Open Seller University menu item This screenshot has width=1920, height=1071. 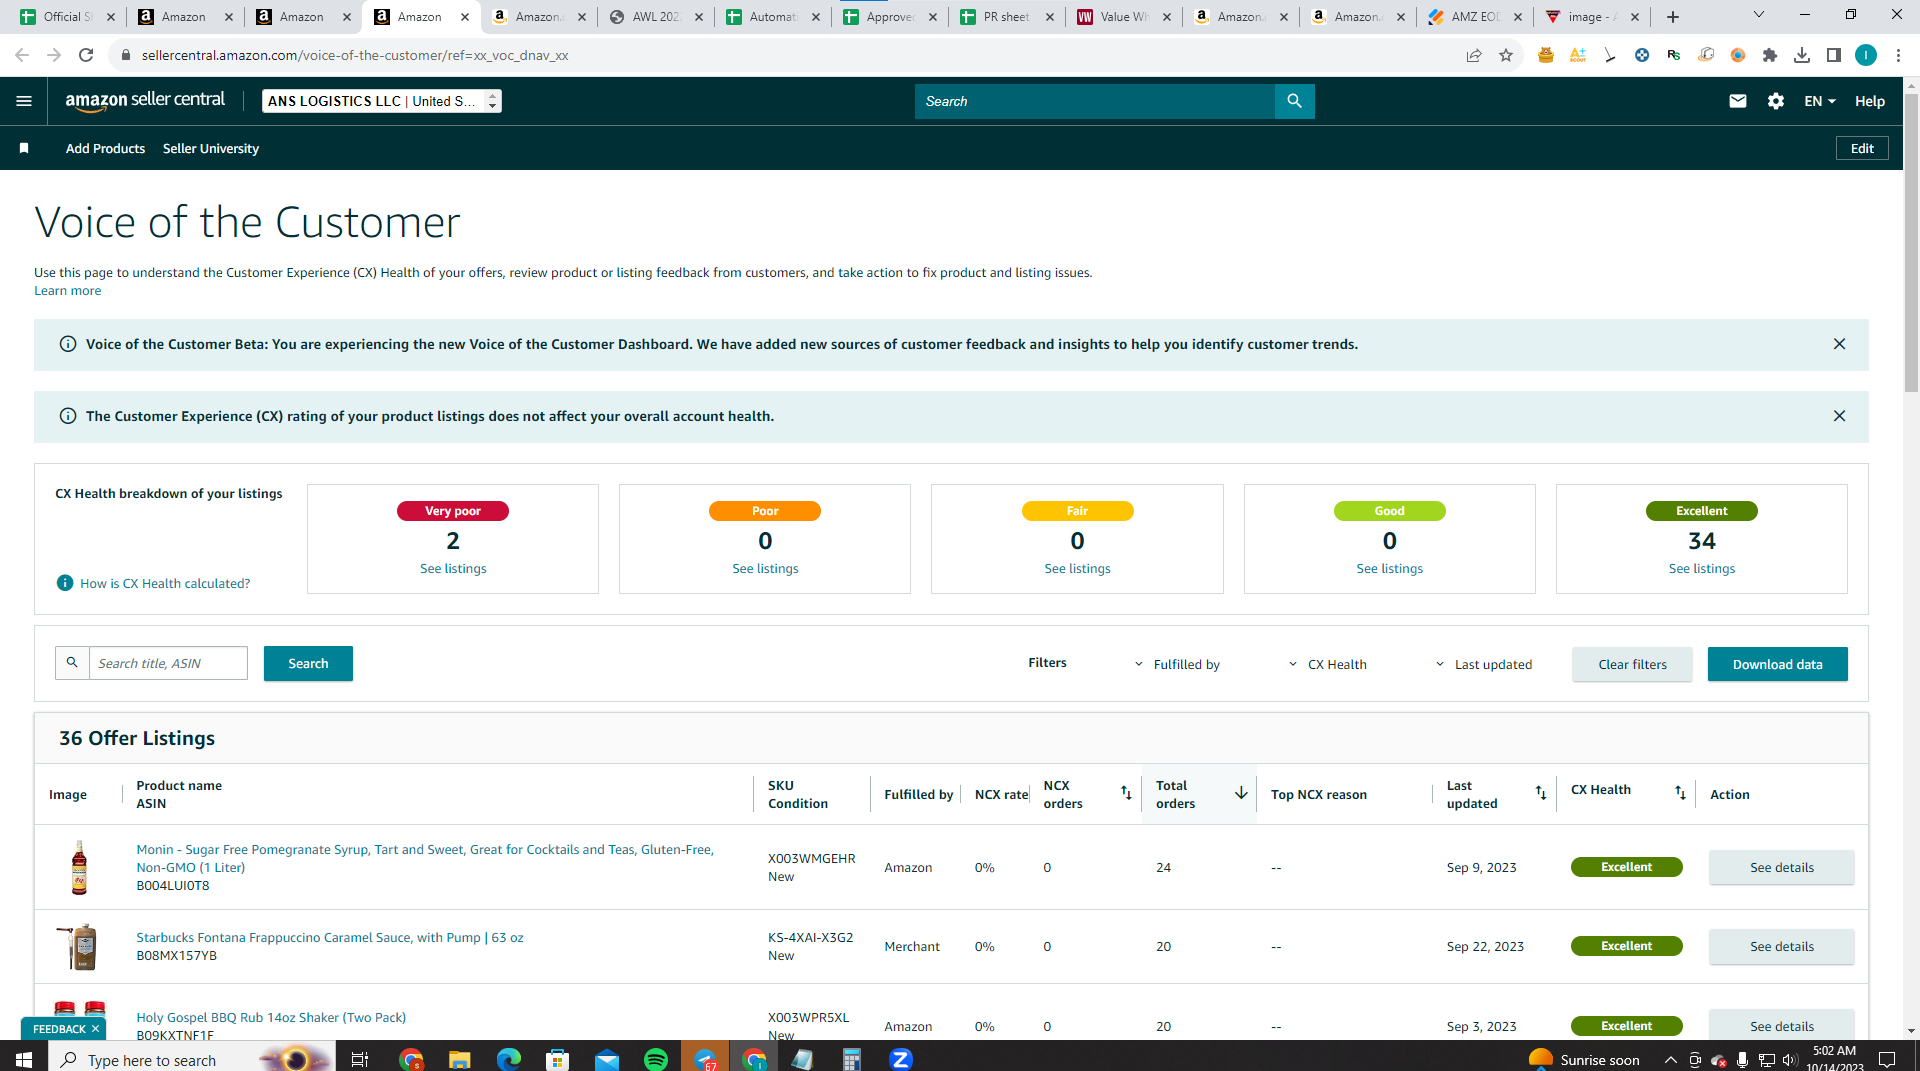coord(211,148)
